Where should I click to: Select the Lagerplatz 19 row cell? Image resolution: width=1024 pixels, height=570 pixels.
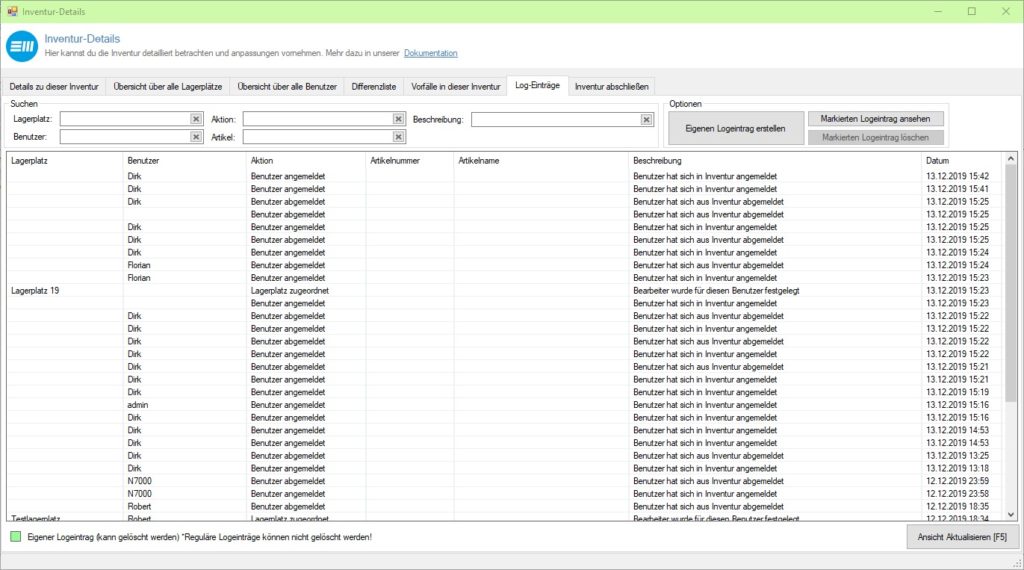35,291
